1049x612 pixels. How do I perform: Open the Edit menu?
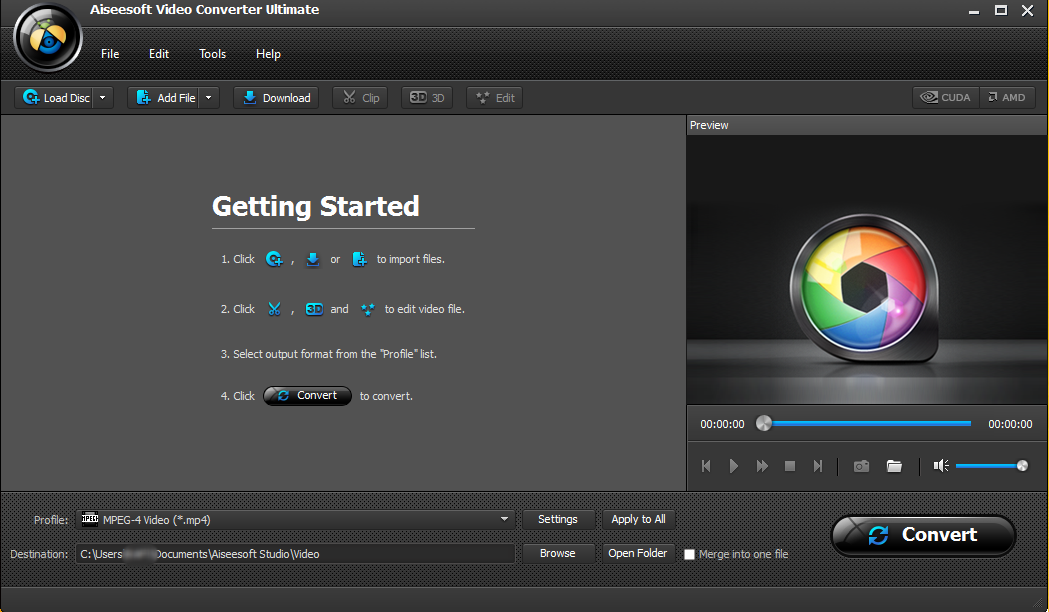click(x=159, y=54)
